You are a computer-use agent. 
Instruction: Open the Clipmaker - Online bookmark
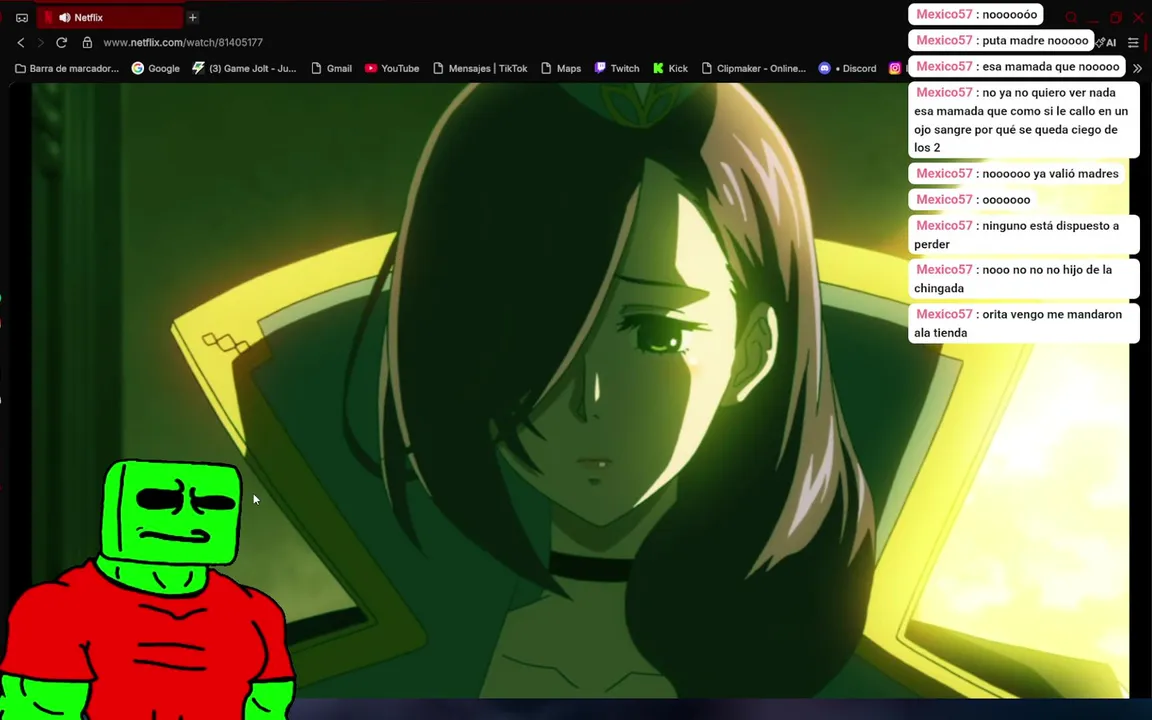point(753,68)
